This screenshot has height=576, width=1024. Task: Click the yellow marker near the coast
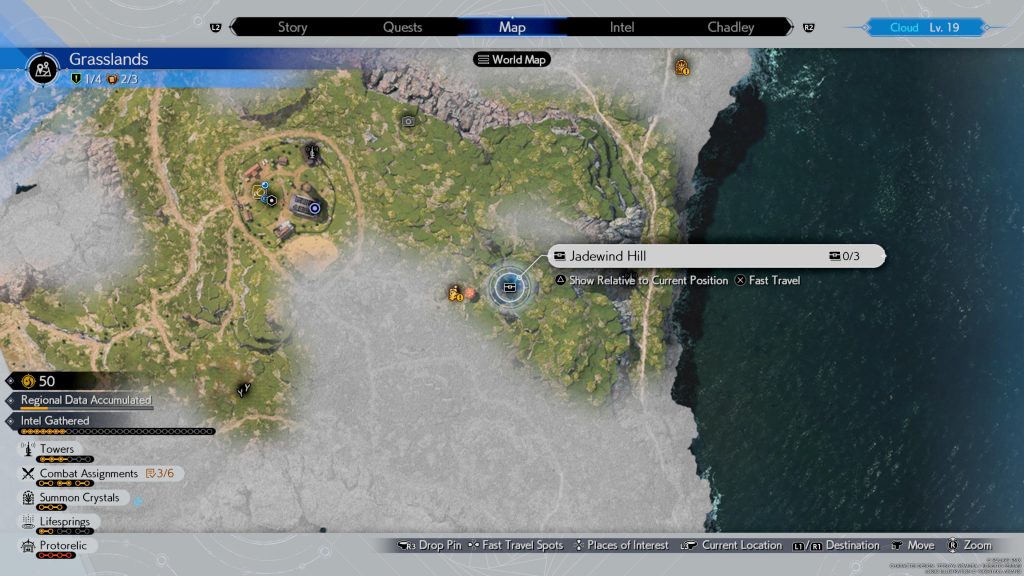click(682, 68)
